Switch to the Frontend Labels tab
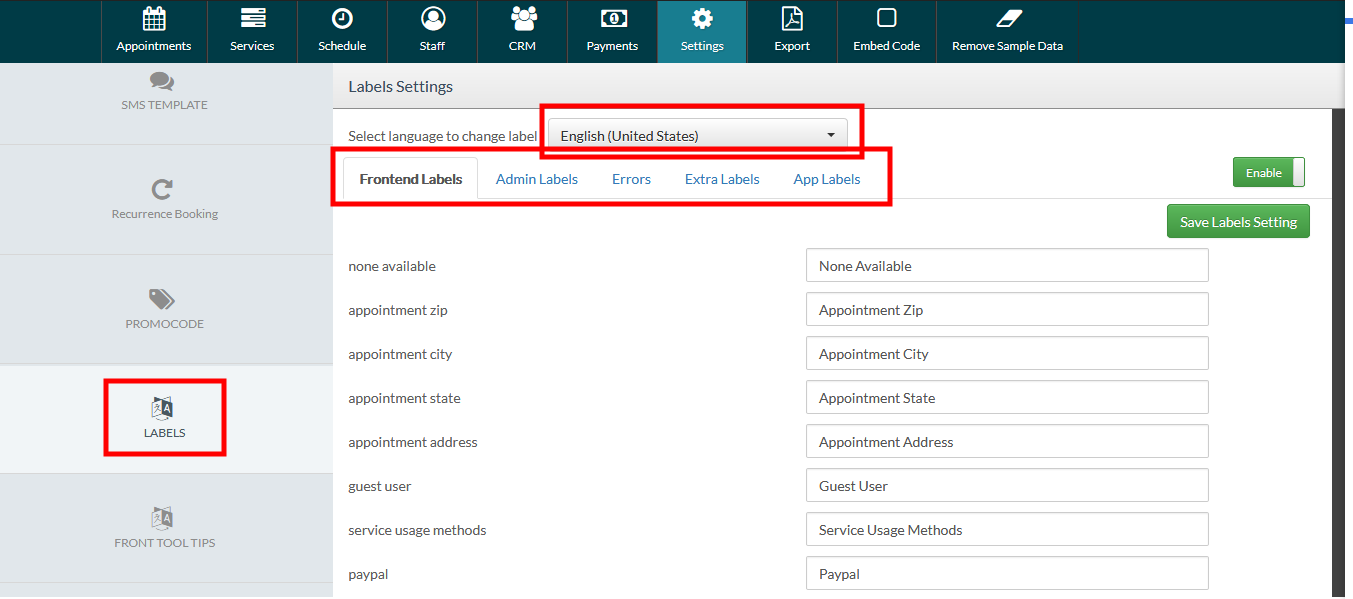This screenshot has width=1353, height=599. point(411,179)
